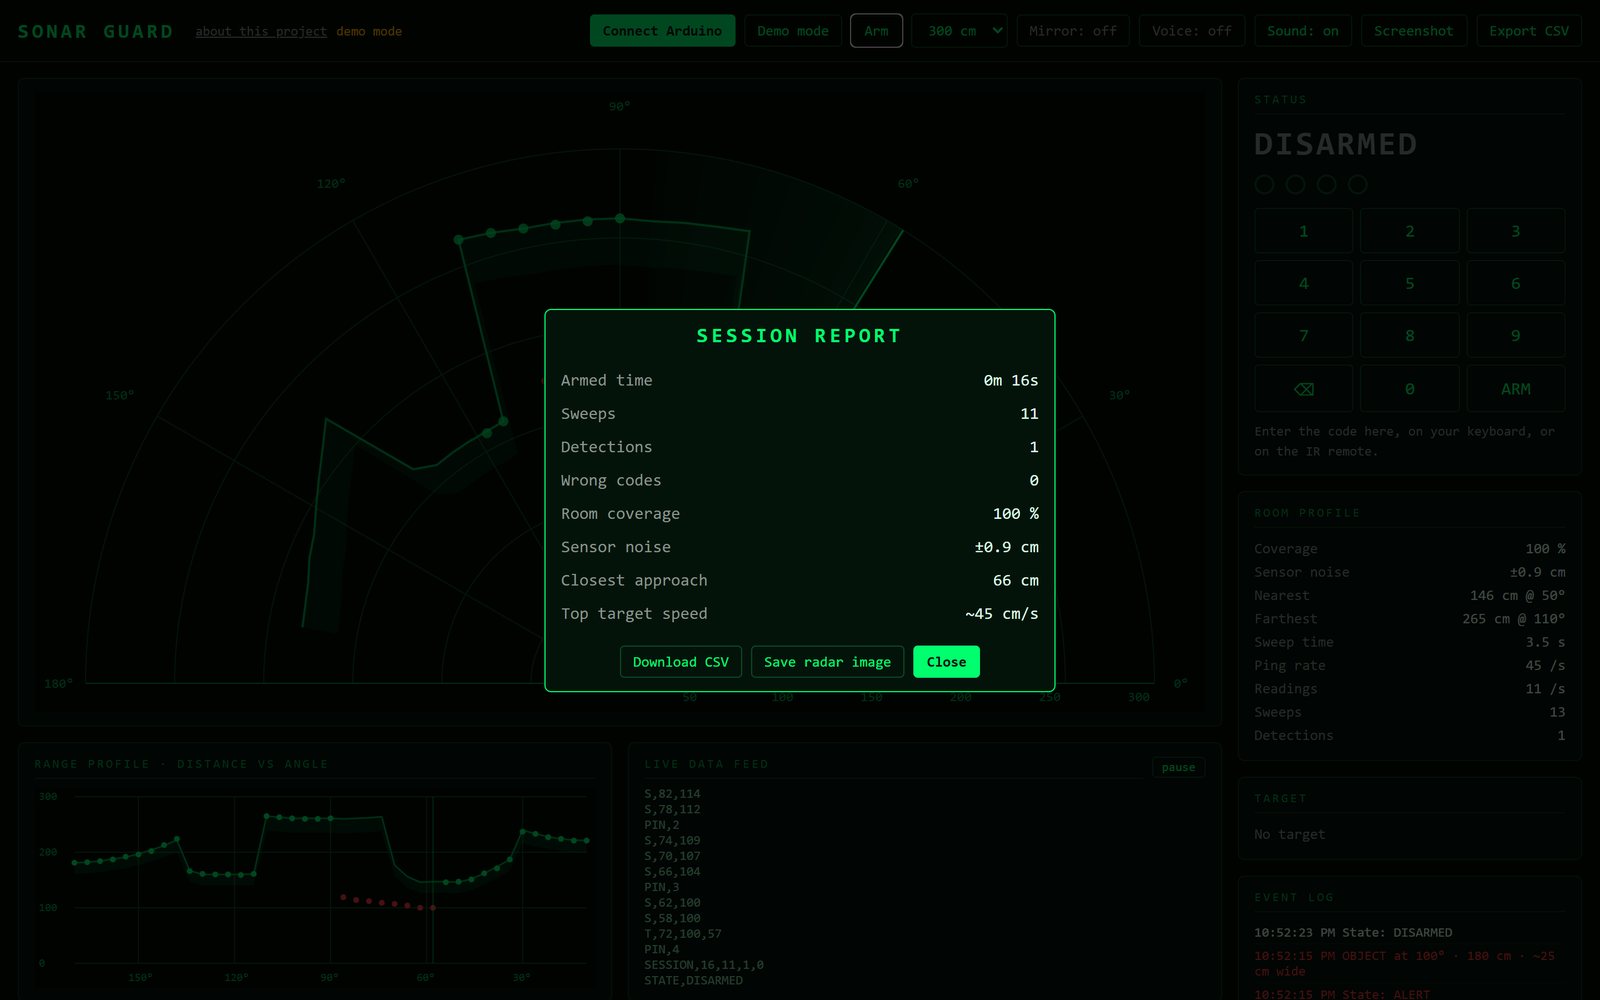Click the 'Farthest' value 265 cm @ 110°

point(1513,619)
